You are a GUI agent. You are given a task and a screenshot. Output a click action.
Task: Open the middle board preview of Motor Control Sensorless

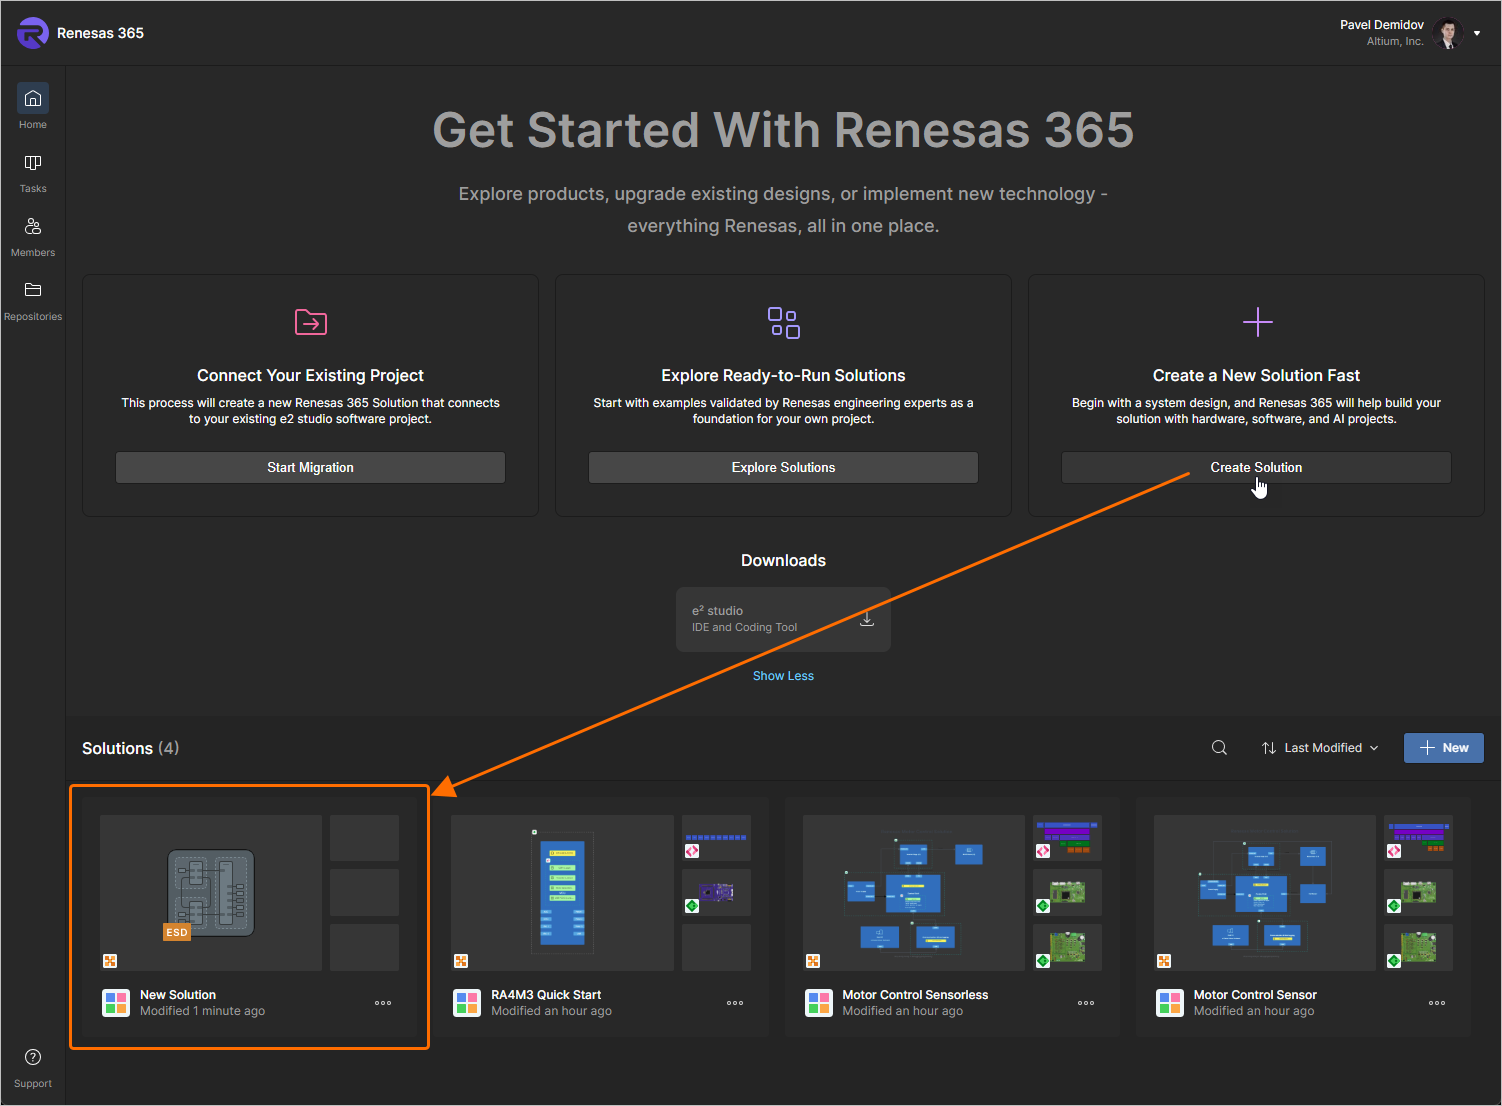click(x=1067, y=893)
